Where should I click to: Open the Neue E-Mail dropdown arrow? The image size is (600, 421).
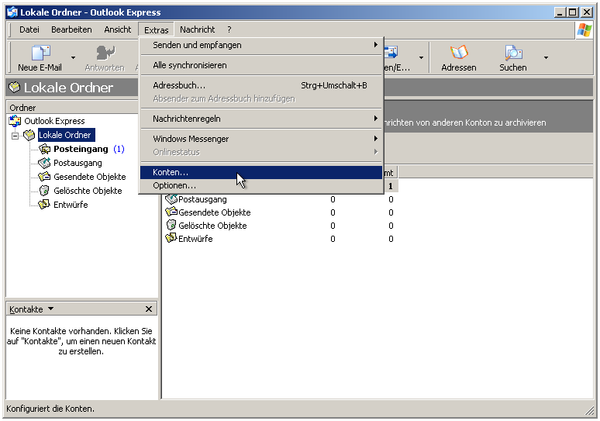click(73, 58)
